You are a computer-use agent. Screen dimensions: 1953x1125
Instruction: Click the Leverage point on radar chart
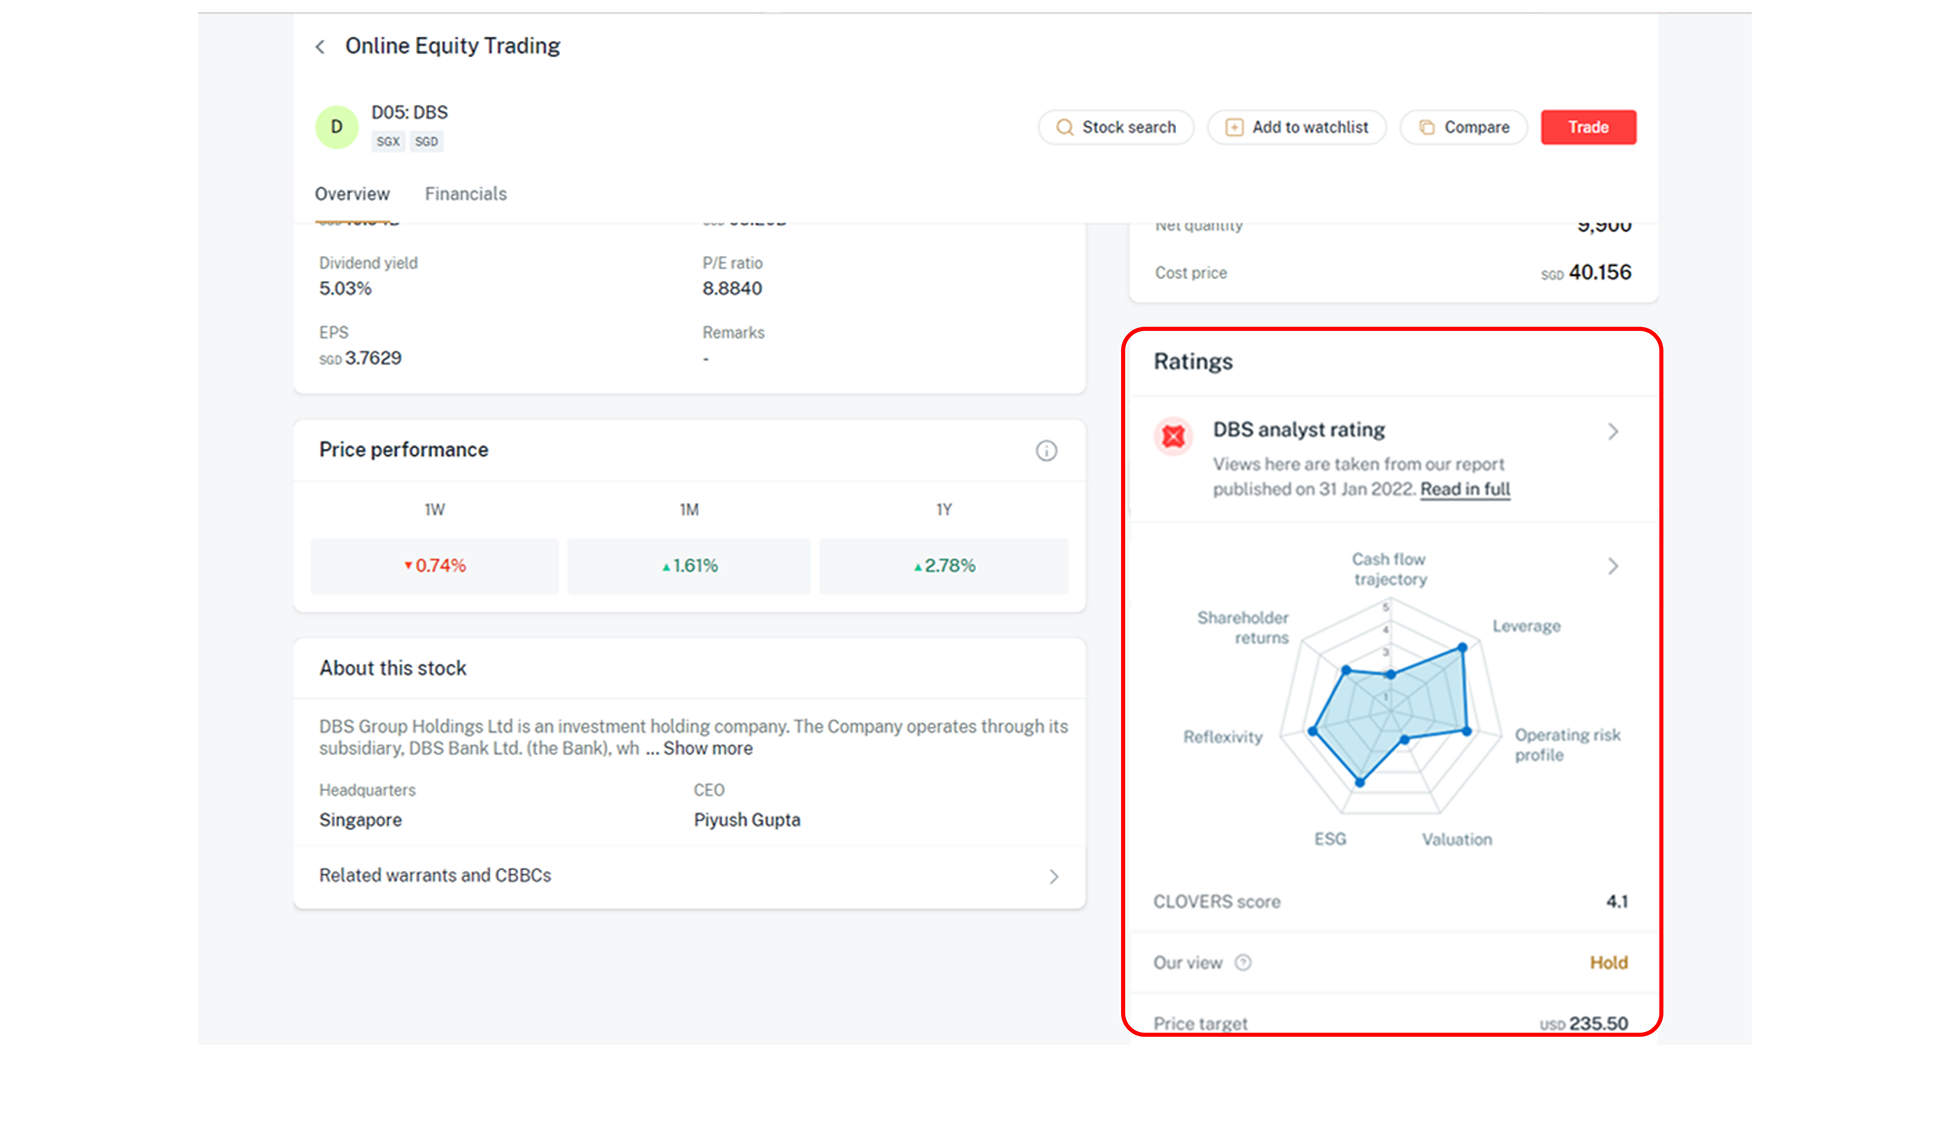(x=1462, y=648)
